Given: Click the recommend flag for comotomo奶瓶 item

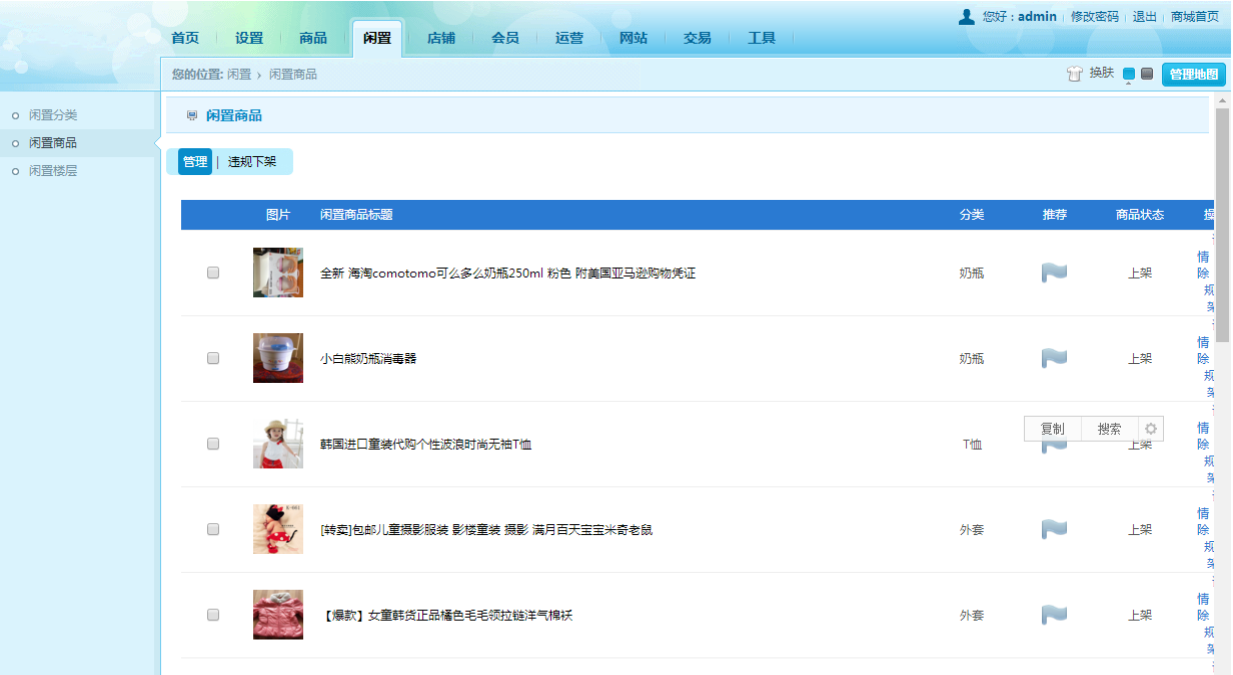Looking at the screenshot, I should coord(1054,273).
